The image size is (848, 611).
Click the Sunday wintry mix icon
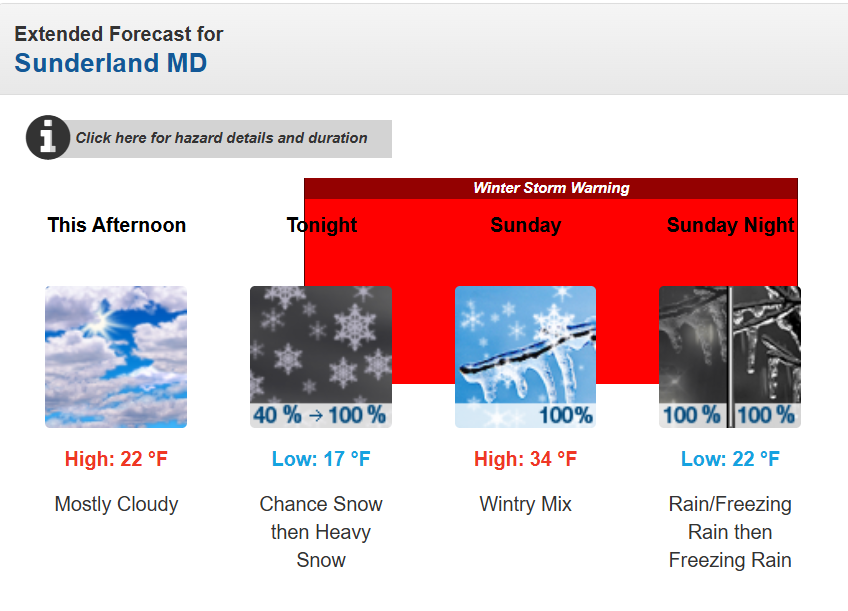(525, 356)
